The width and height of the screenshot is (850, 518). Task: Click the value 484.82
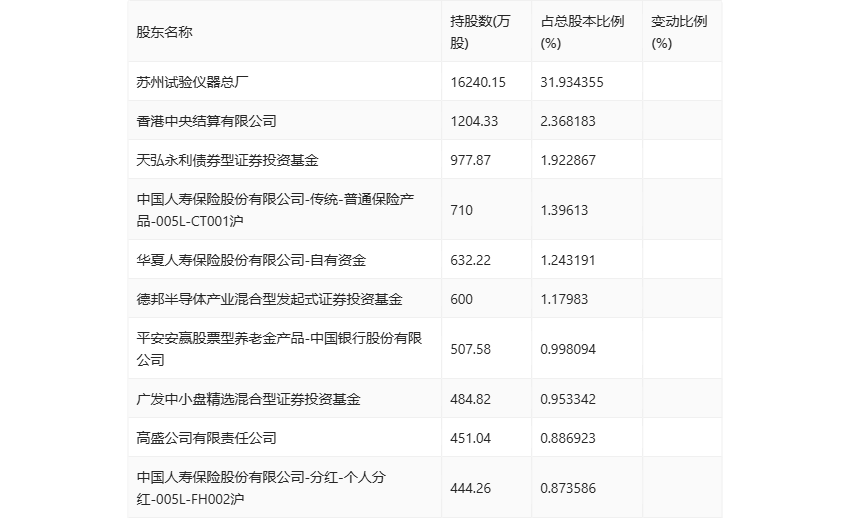(470, 399)
